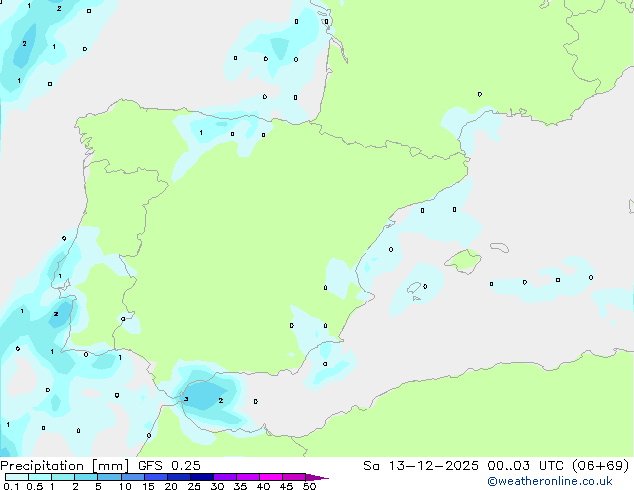Click the 15–20 mm blue legend swatch
Image resolution: width=634 pixels, height=490 pixels.
tap(156, 477)
